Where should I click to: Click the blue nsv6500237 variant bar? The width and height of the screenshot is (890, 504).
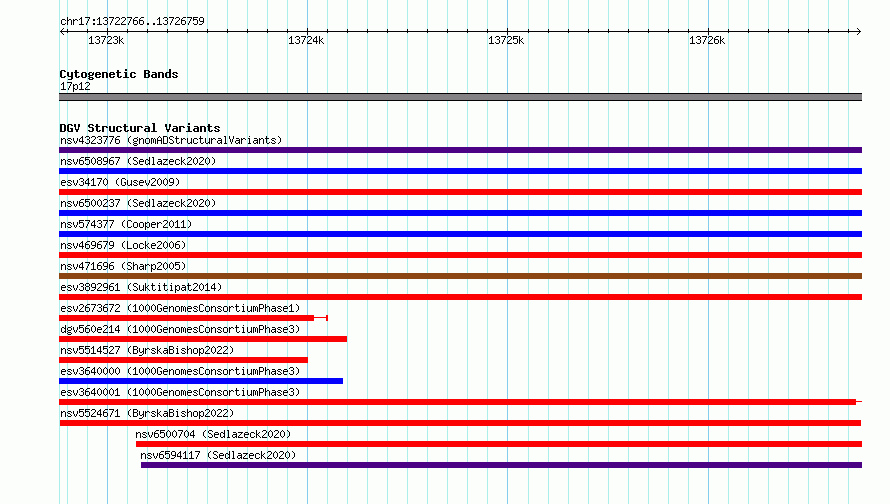point(460,213)
